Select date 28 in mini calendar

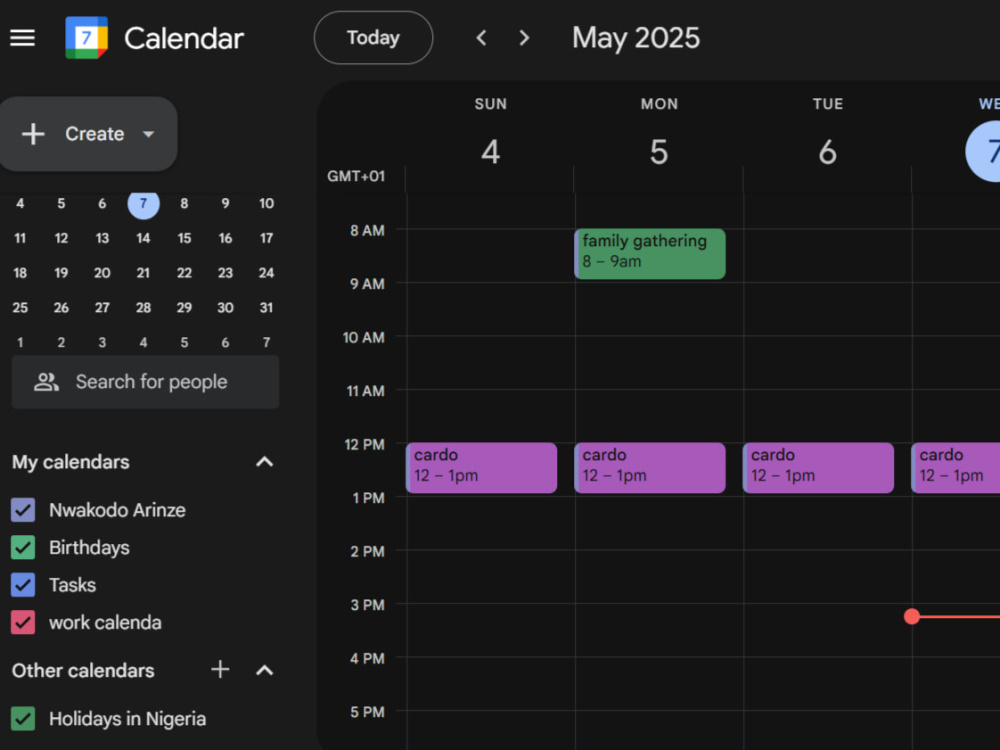pos(143,308)
